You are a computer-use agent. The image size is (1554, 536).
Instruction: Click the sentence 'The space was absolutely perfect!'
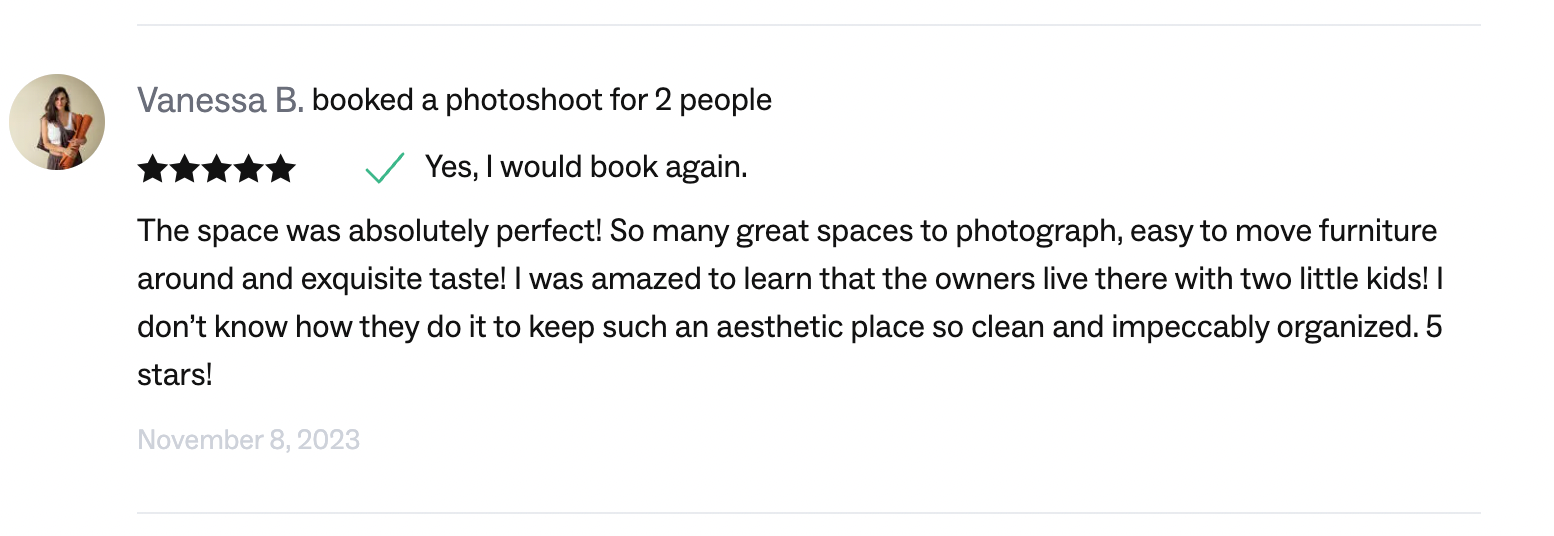pos(370,231)
